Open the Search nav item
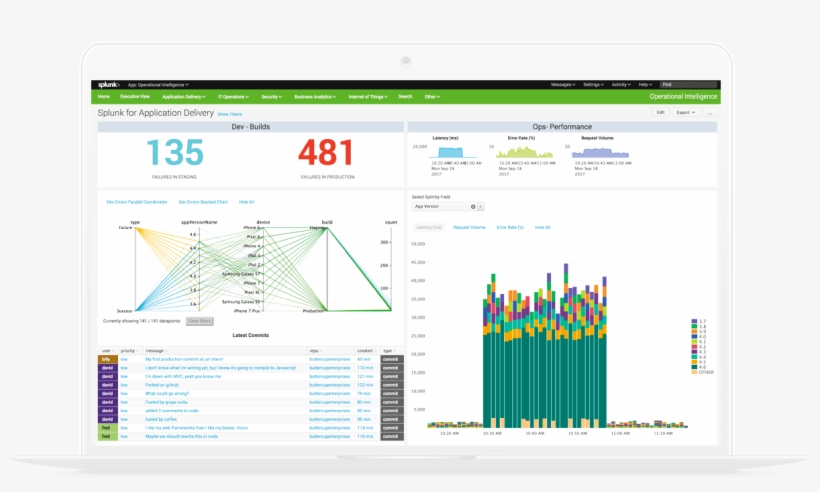The image size is (820, 492). click(x=405, y=97)
